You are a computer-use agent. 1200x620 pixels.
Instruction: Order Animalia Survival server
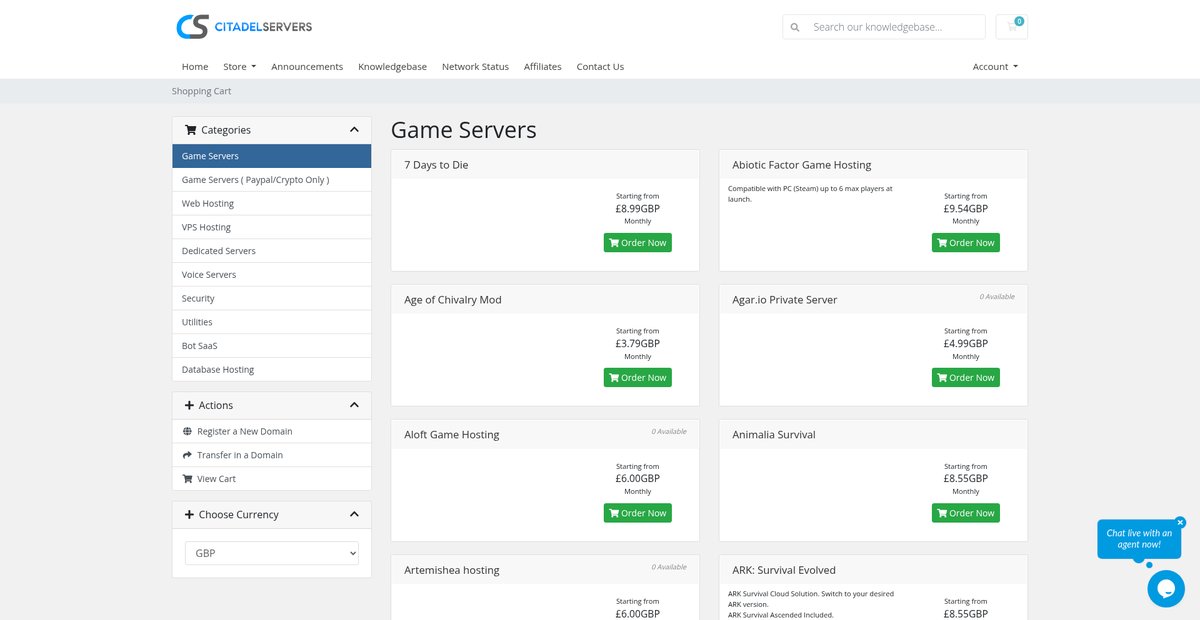(x=966, y=513)
